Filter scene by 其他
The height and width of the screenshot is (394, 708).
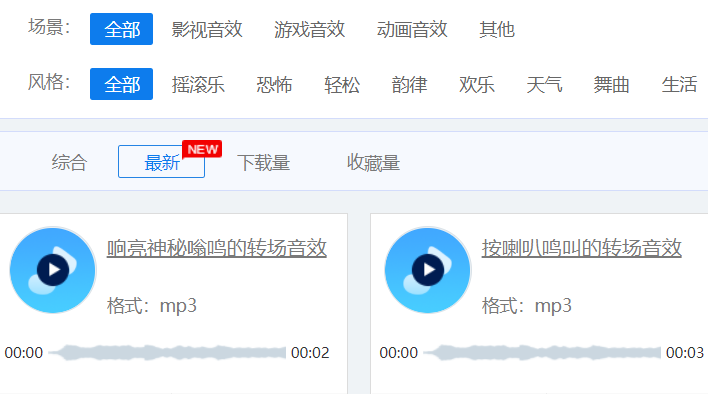click(x=497, y=30)
